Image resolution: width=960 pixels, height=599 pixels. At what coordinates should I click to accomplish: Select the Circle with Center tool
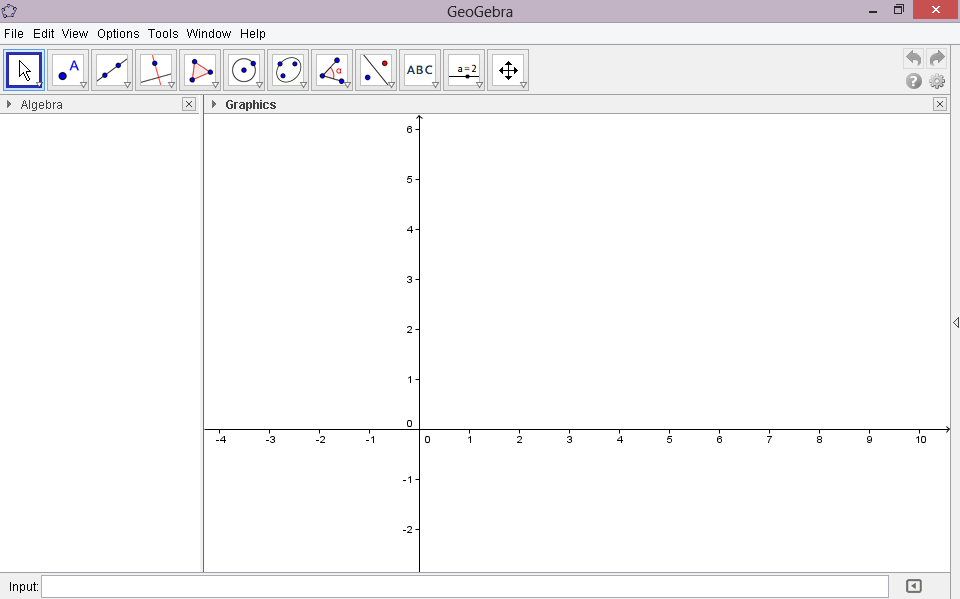coord(244,70)
